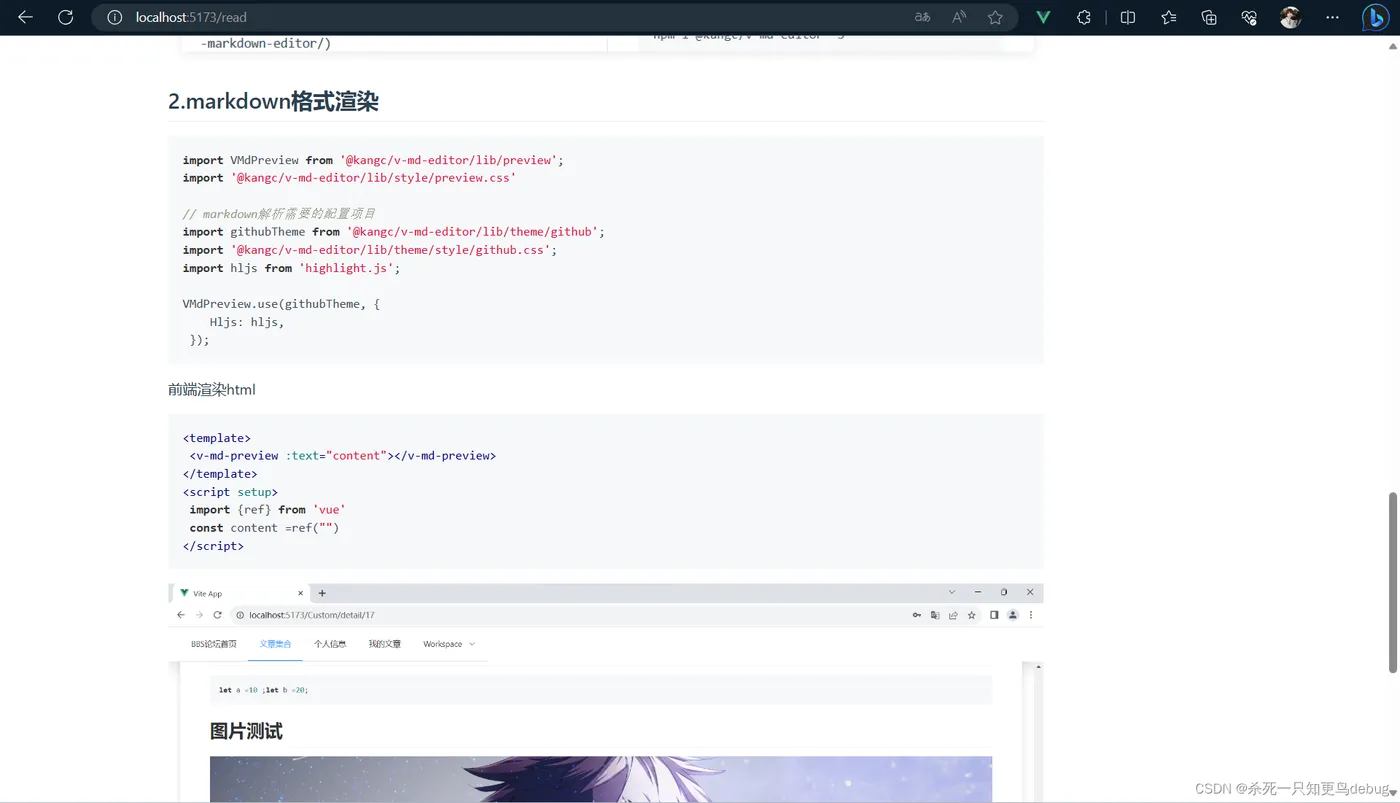Open the Vue devtools extension icon
The height and width of the screenshot is (803, 1400).
pyautogui.click(x=1043, y=17)
